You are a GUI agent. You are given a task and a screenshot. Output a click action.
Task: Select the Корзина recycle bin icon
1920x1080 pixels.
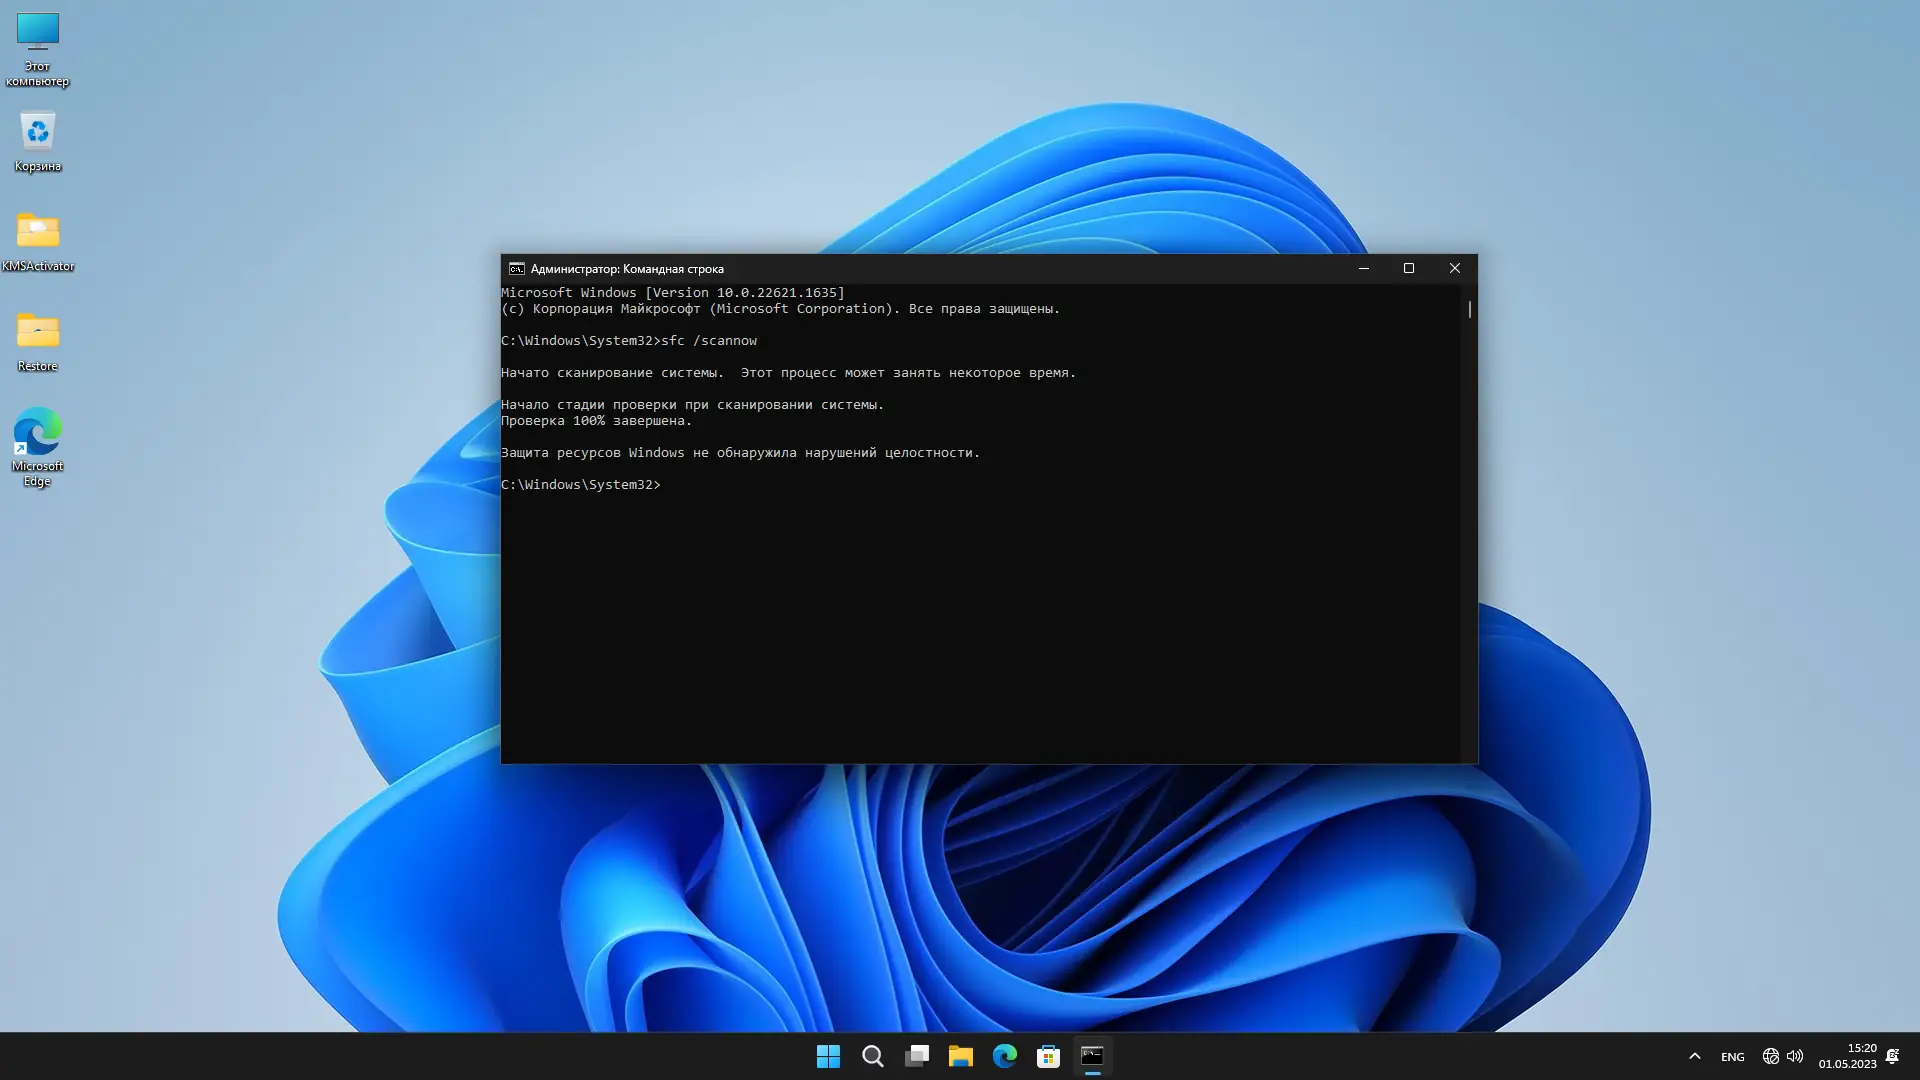point(37,140)
